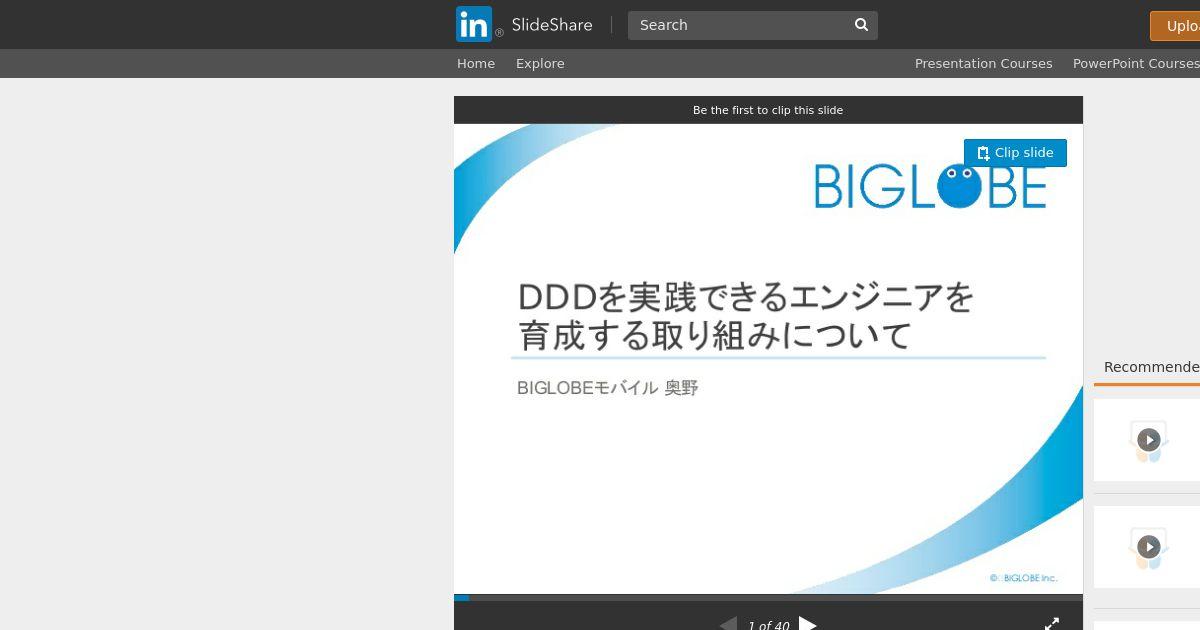Open PowerPoint Courses link

click(1136, 63)
